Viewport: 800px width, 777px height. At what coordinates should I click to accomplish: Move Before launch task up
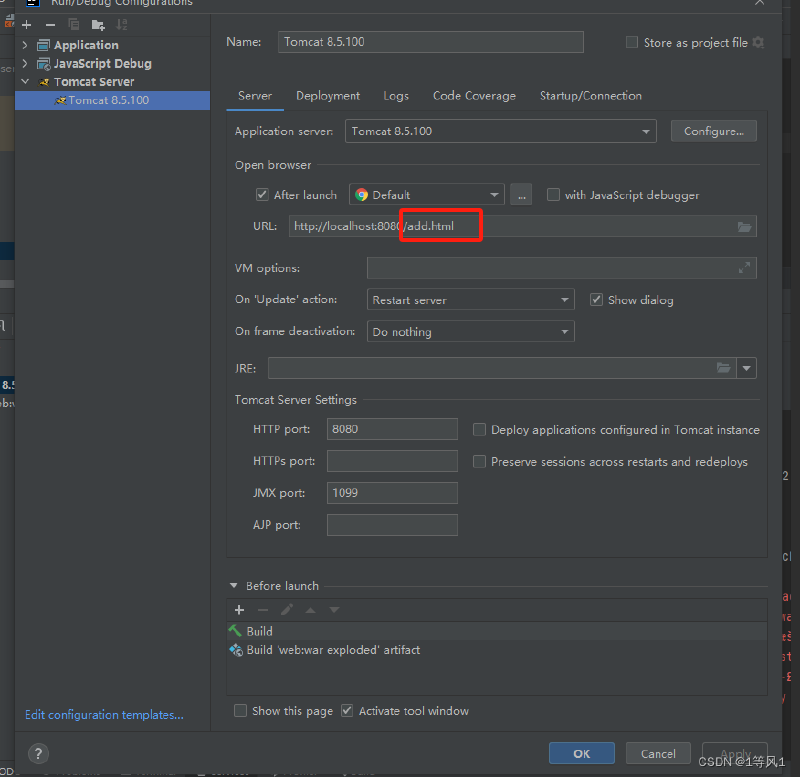(310, 610)
